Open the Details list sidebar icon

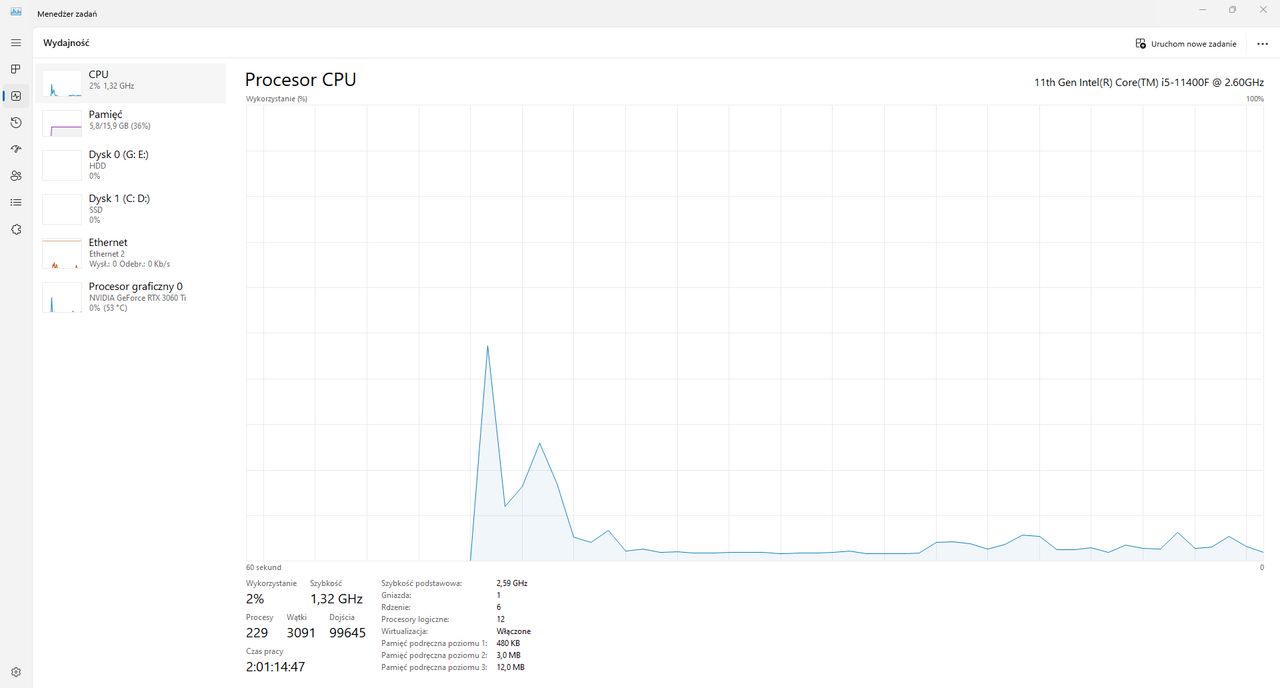coord(16,202)
